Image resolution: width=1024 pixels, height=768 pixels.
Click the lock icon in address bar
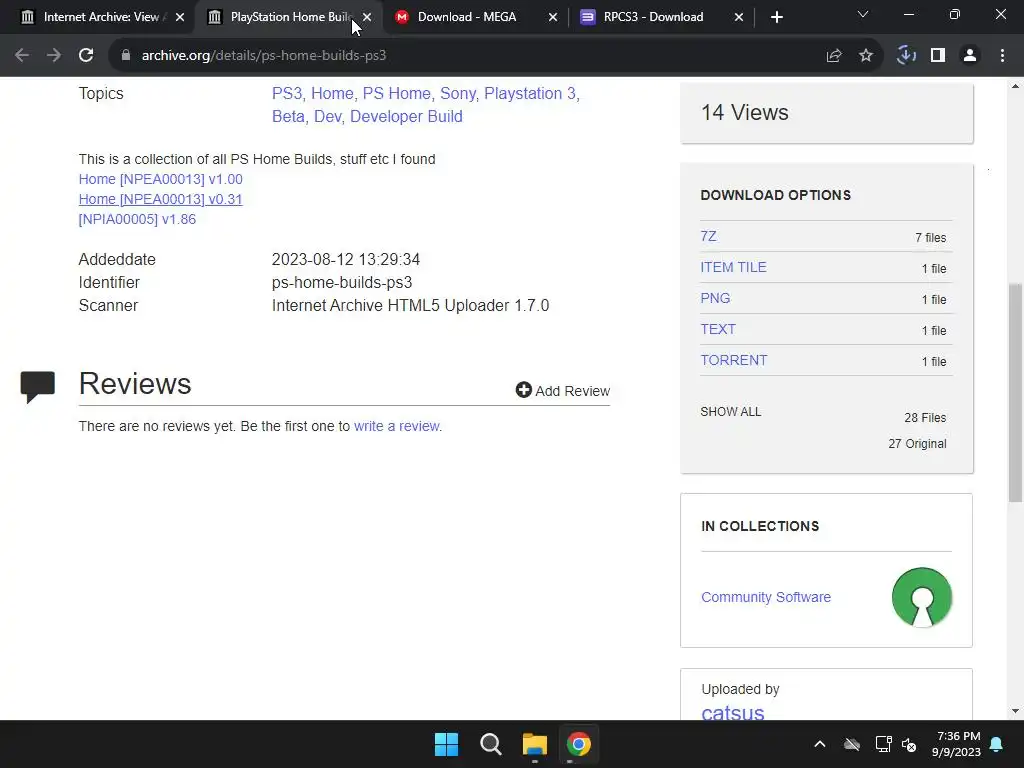(x=126, y=56)
